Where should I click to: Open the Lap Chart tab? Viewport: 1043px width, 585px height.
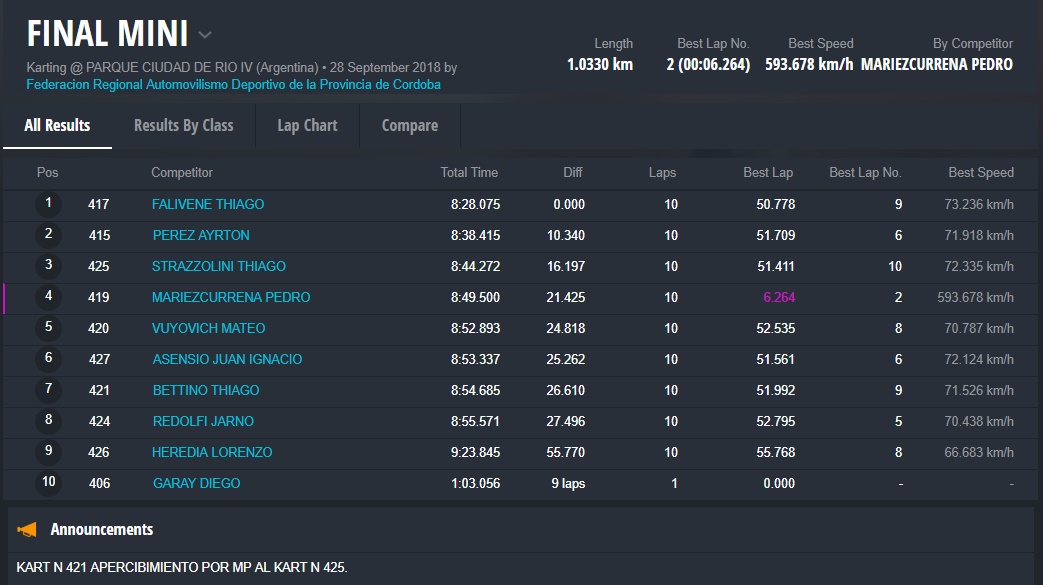(307, 125)
